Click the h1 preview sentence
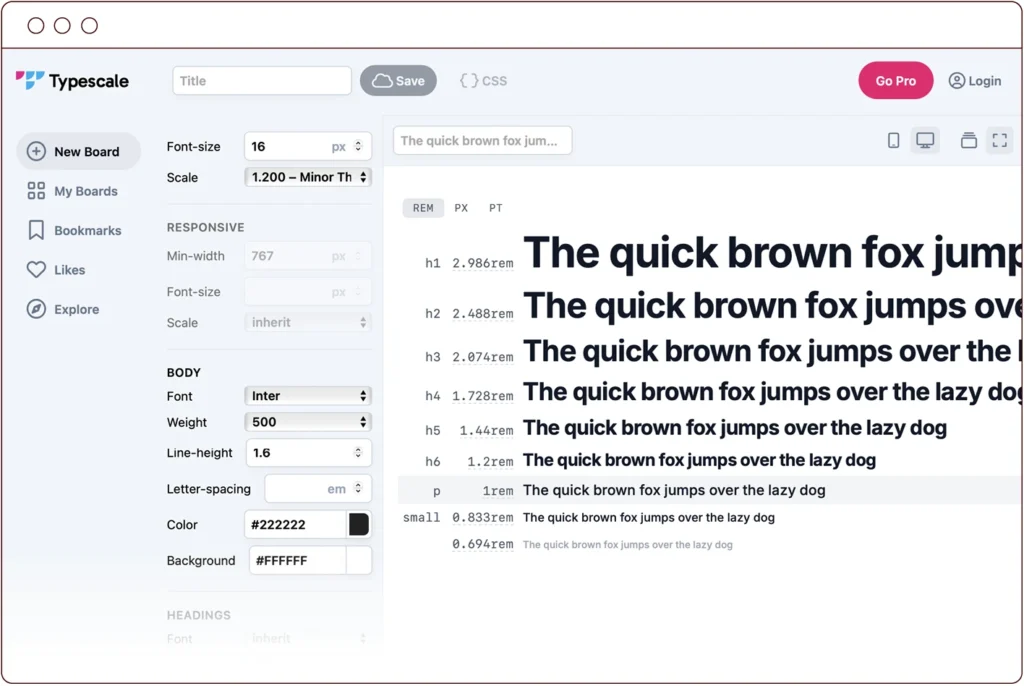 (x=773, y=253)
